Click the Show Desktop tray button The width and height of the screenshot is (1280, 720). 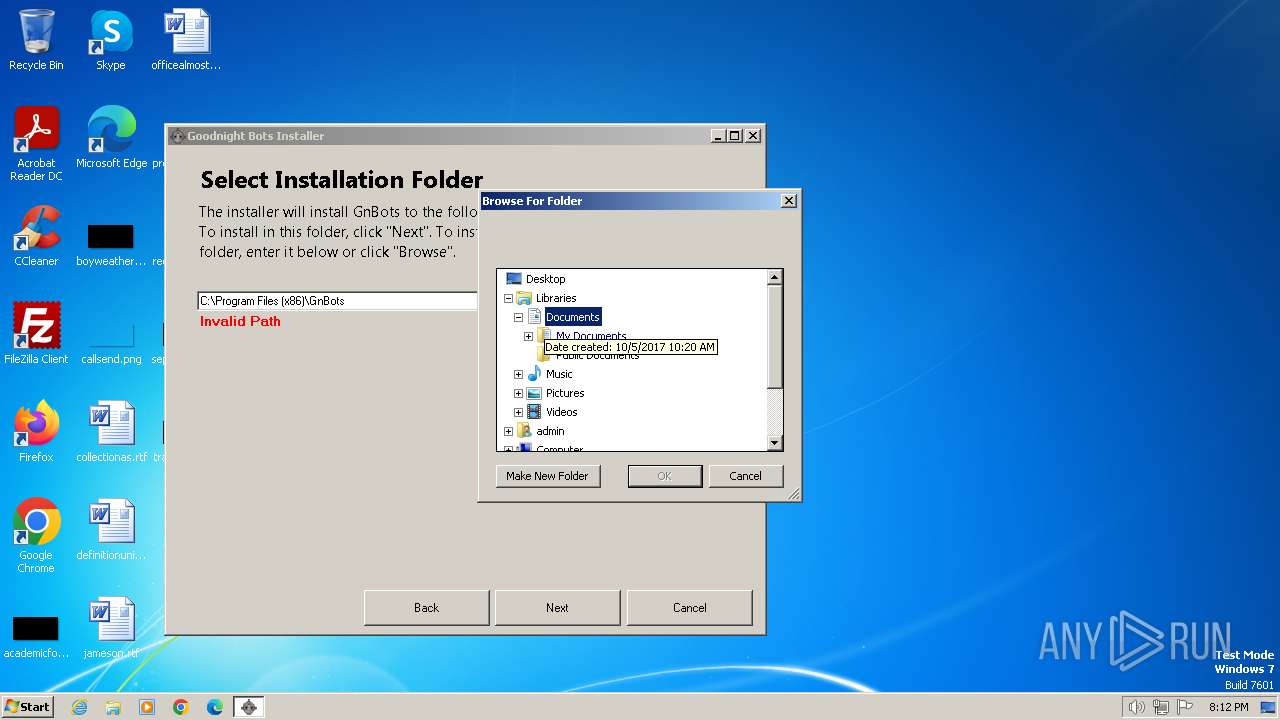click(x=1268, y=707)
